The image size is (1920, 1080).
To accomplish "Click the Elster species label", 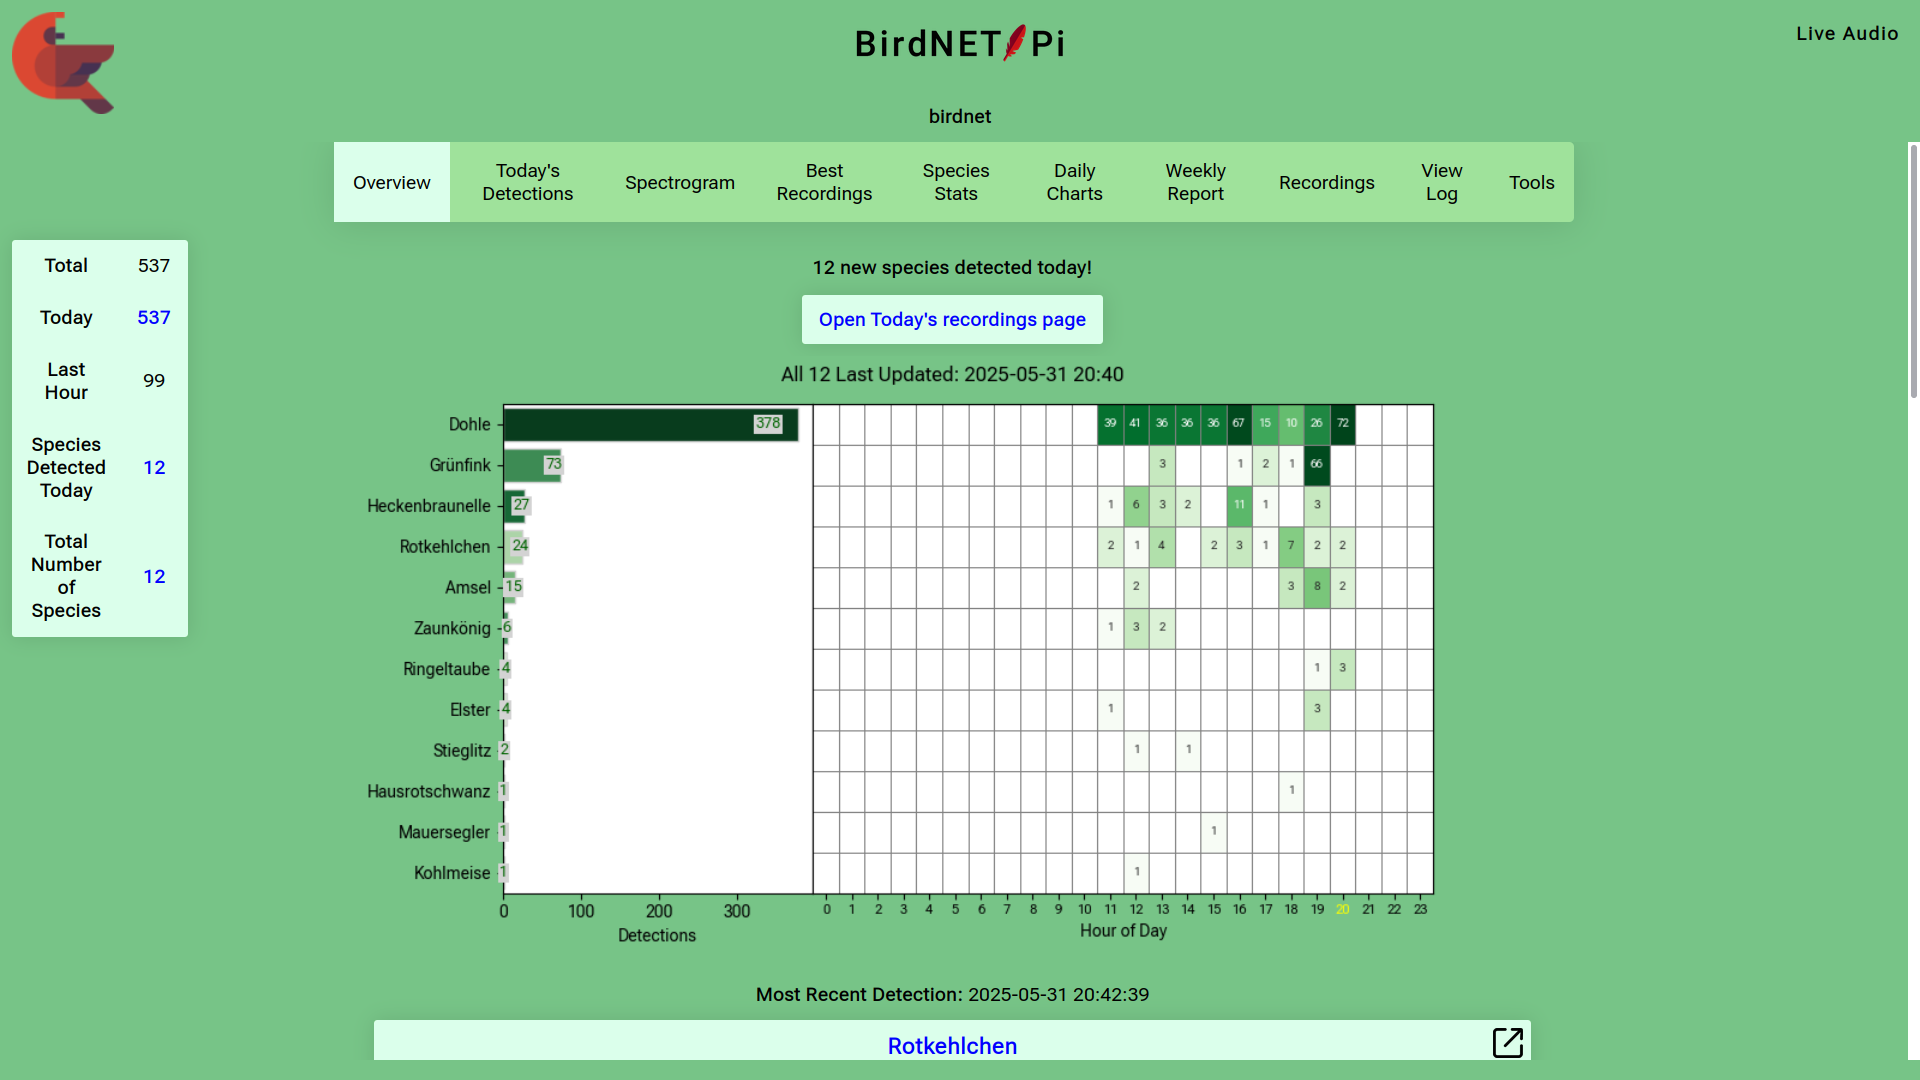I will (x=470, y=710).
